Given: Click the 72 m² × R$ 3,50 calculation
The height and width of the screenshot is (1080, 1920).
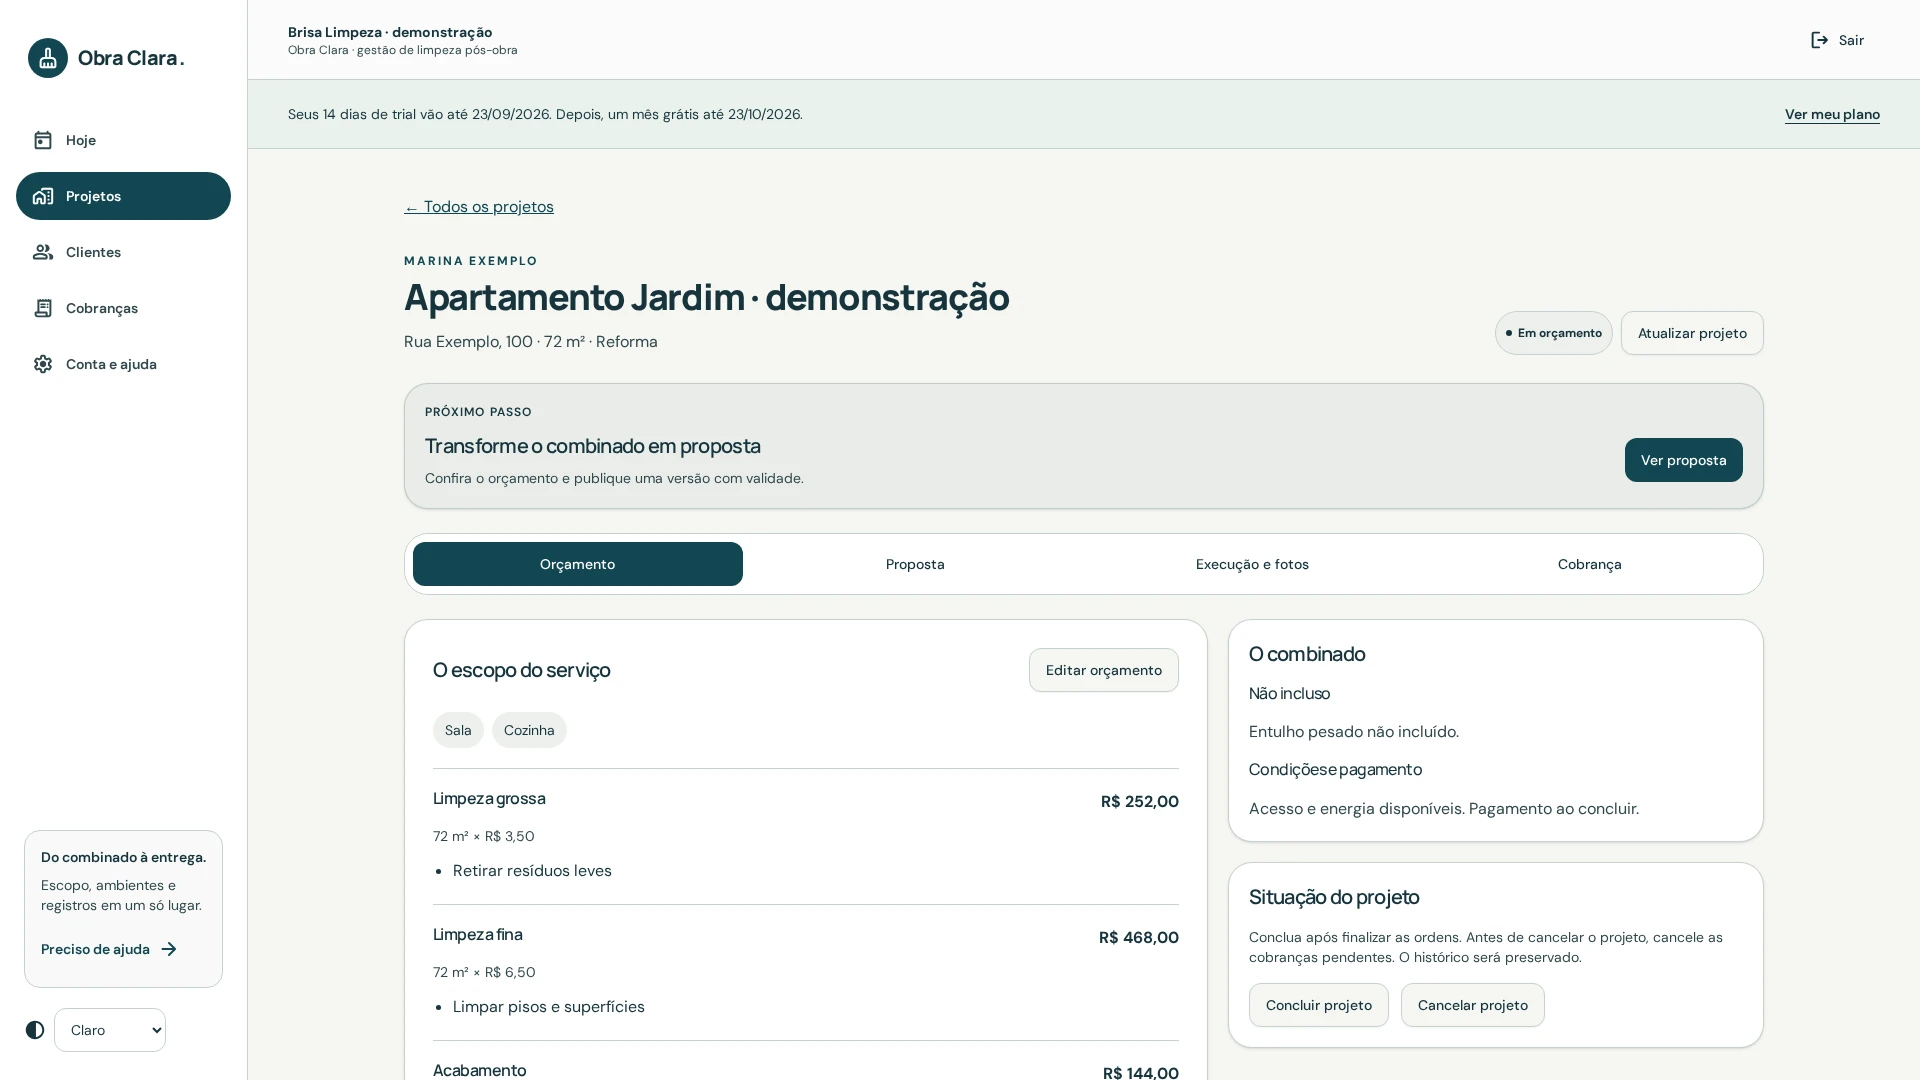Looking at the screenshot, I should pyautogui.click(x=484, y=836).
